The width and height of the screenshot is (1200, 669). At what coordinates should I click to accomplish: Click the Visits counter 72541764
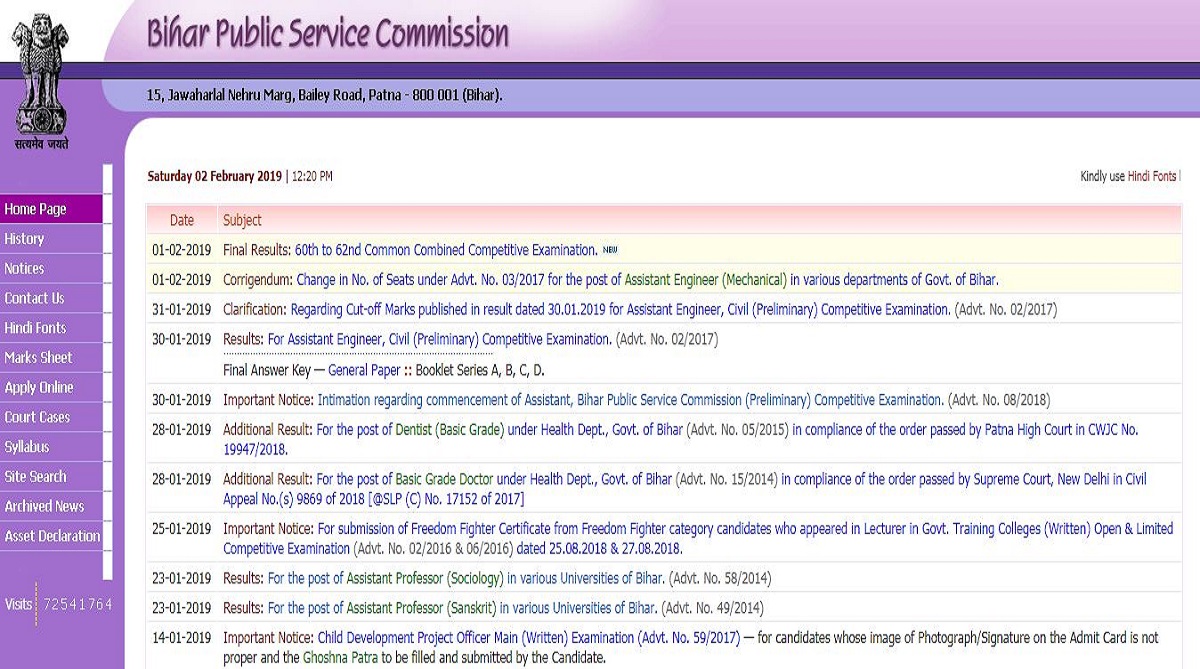coord(77,605)
